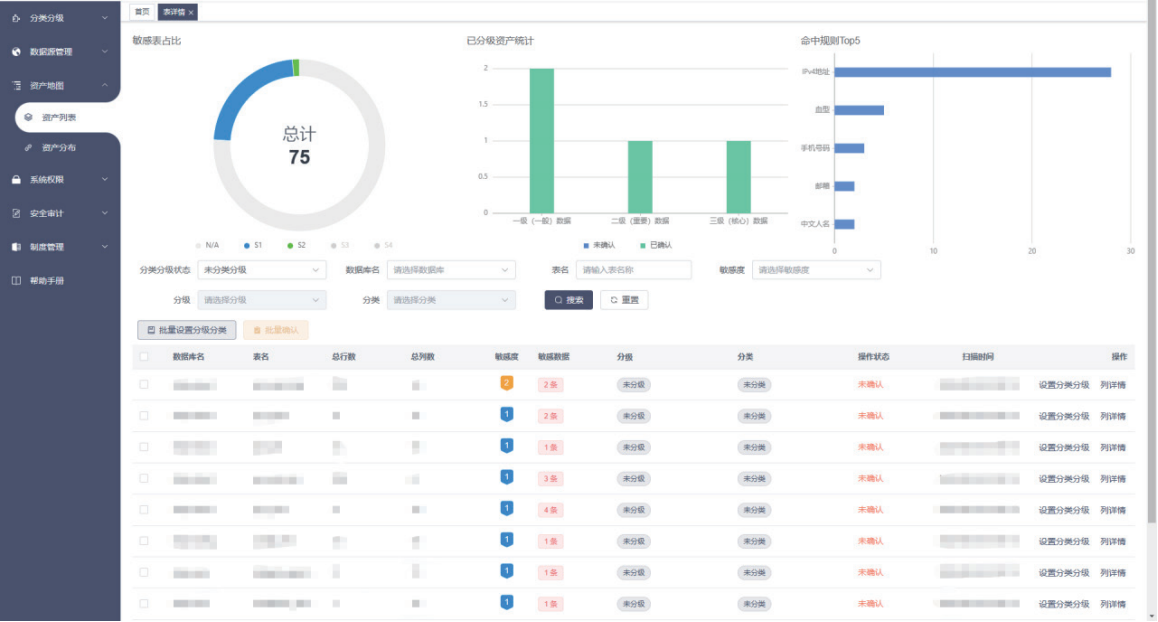Click the 安全审计 sidebar icon
This screenshot has width=1158, height=622.
[16, 213]
